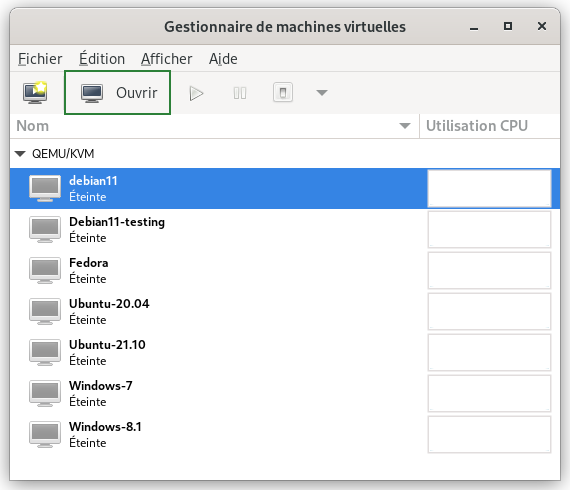
Task: Click the shut down VM icon
Action: click(x=283, y=93)
